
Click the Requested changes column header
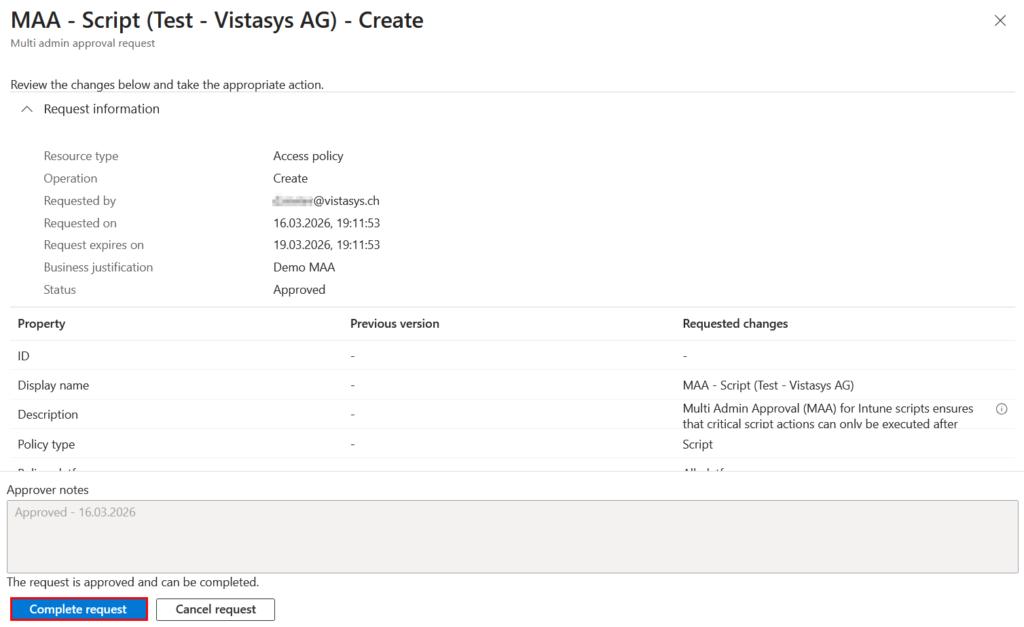point(735,323)
